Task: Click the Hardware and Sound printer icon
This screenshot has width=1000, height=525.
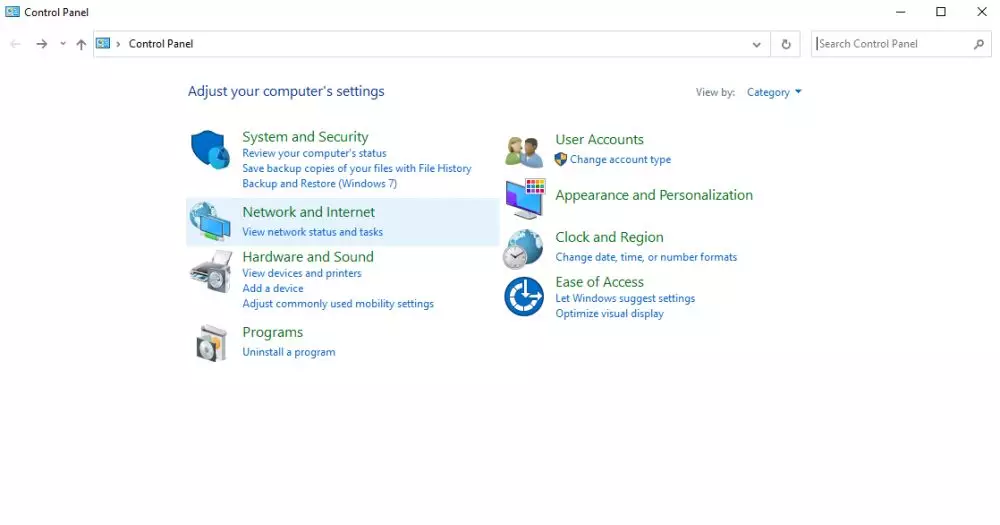Action: [x=210, y=270]
